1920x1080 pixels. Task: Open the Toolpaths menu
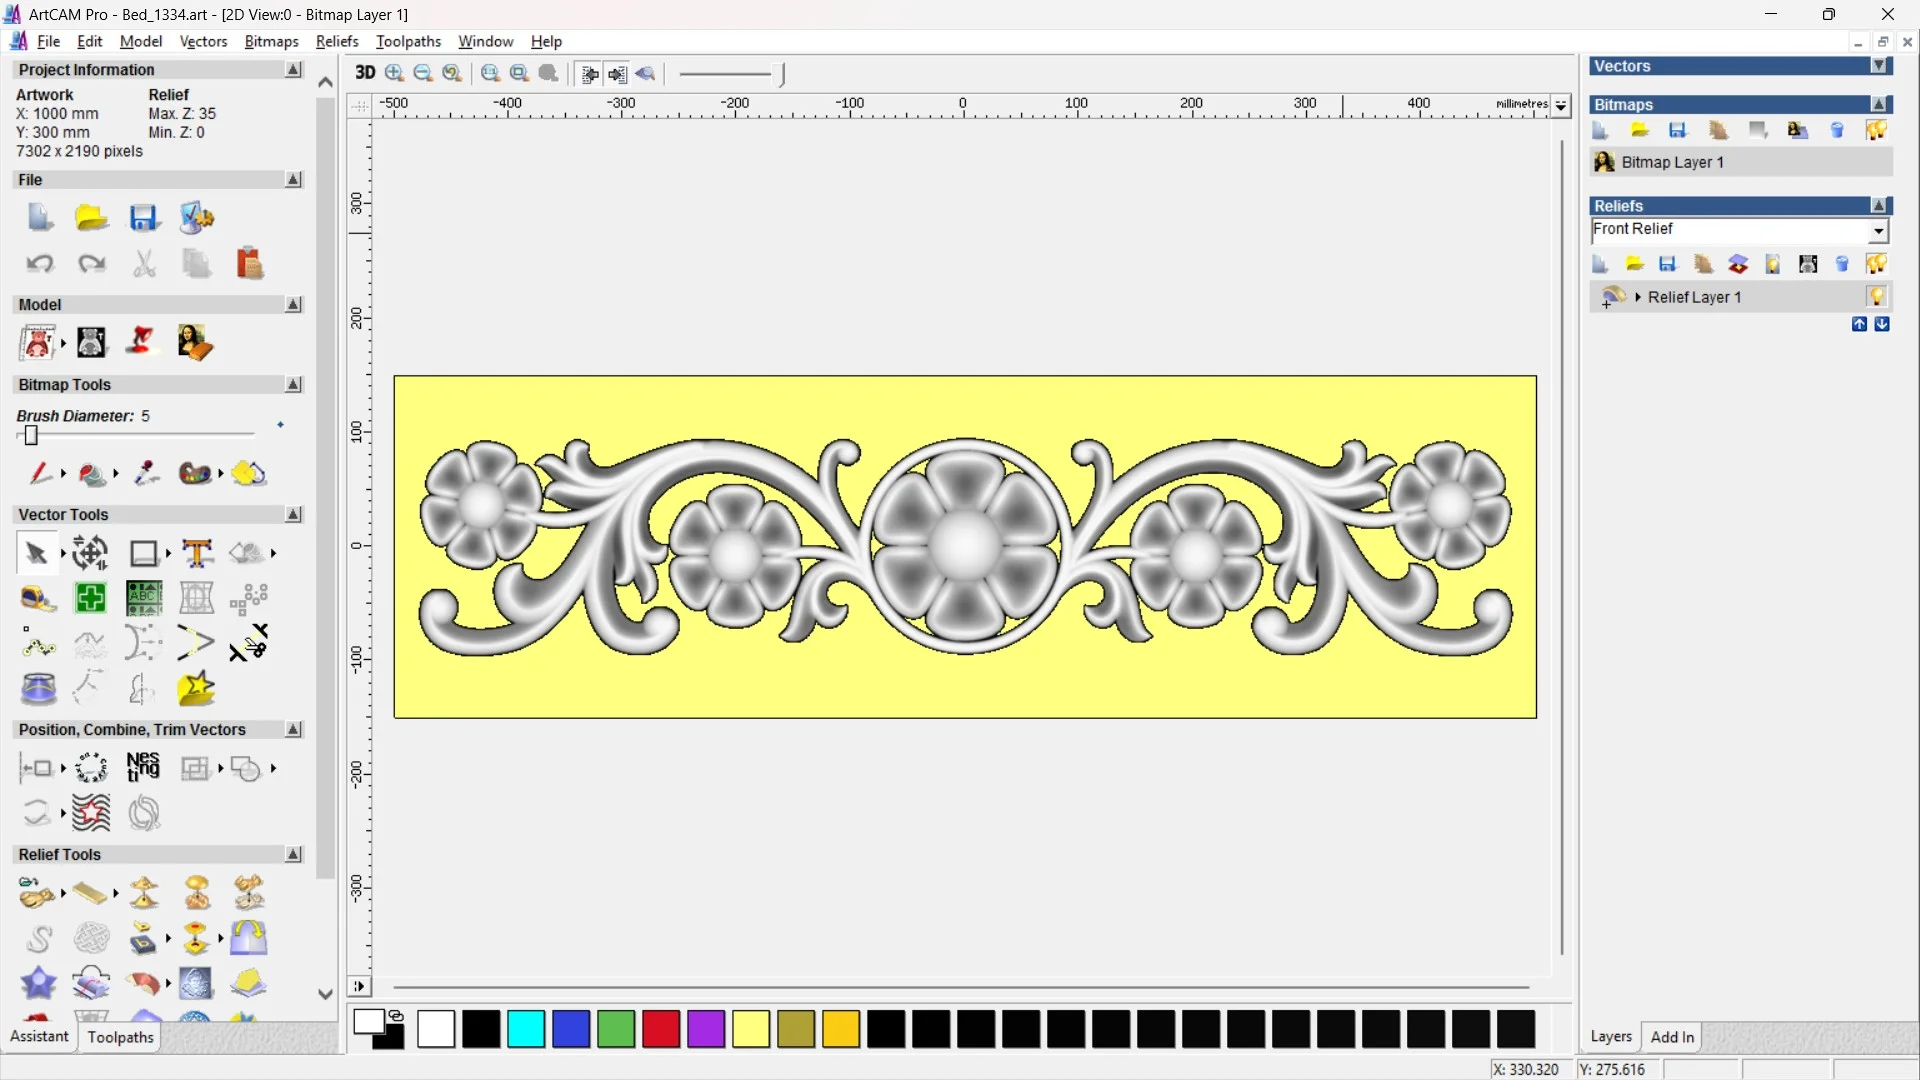coord(408,41)
